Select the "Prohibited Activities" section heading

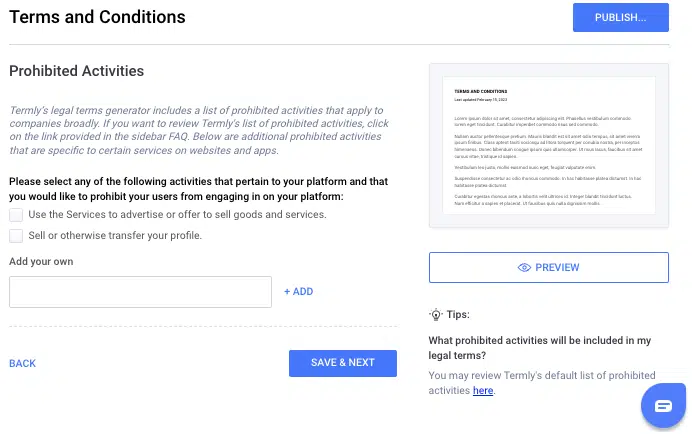click(76, 71)
